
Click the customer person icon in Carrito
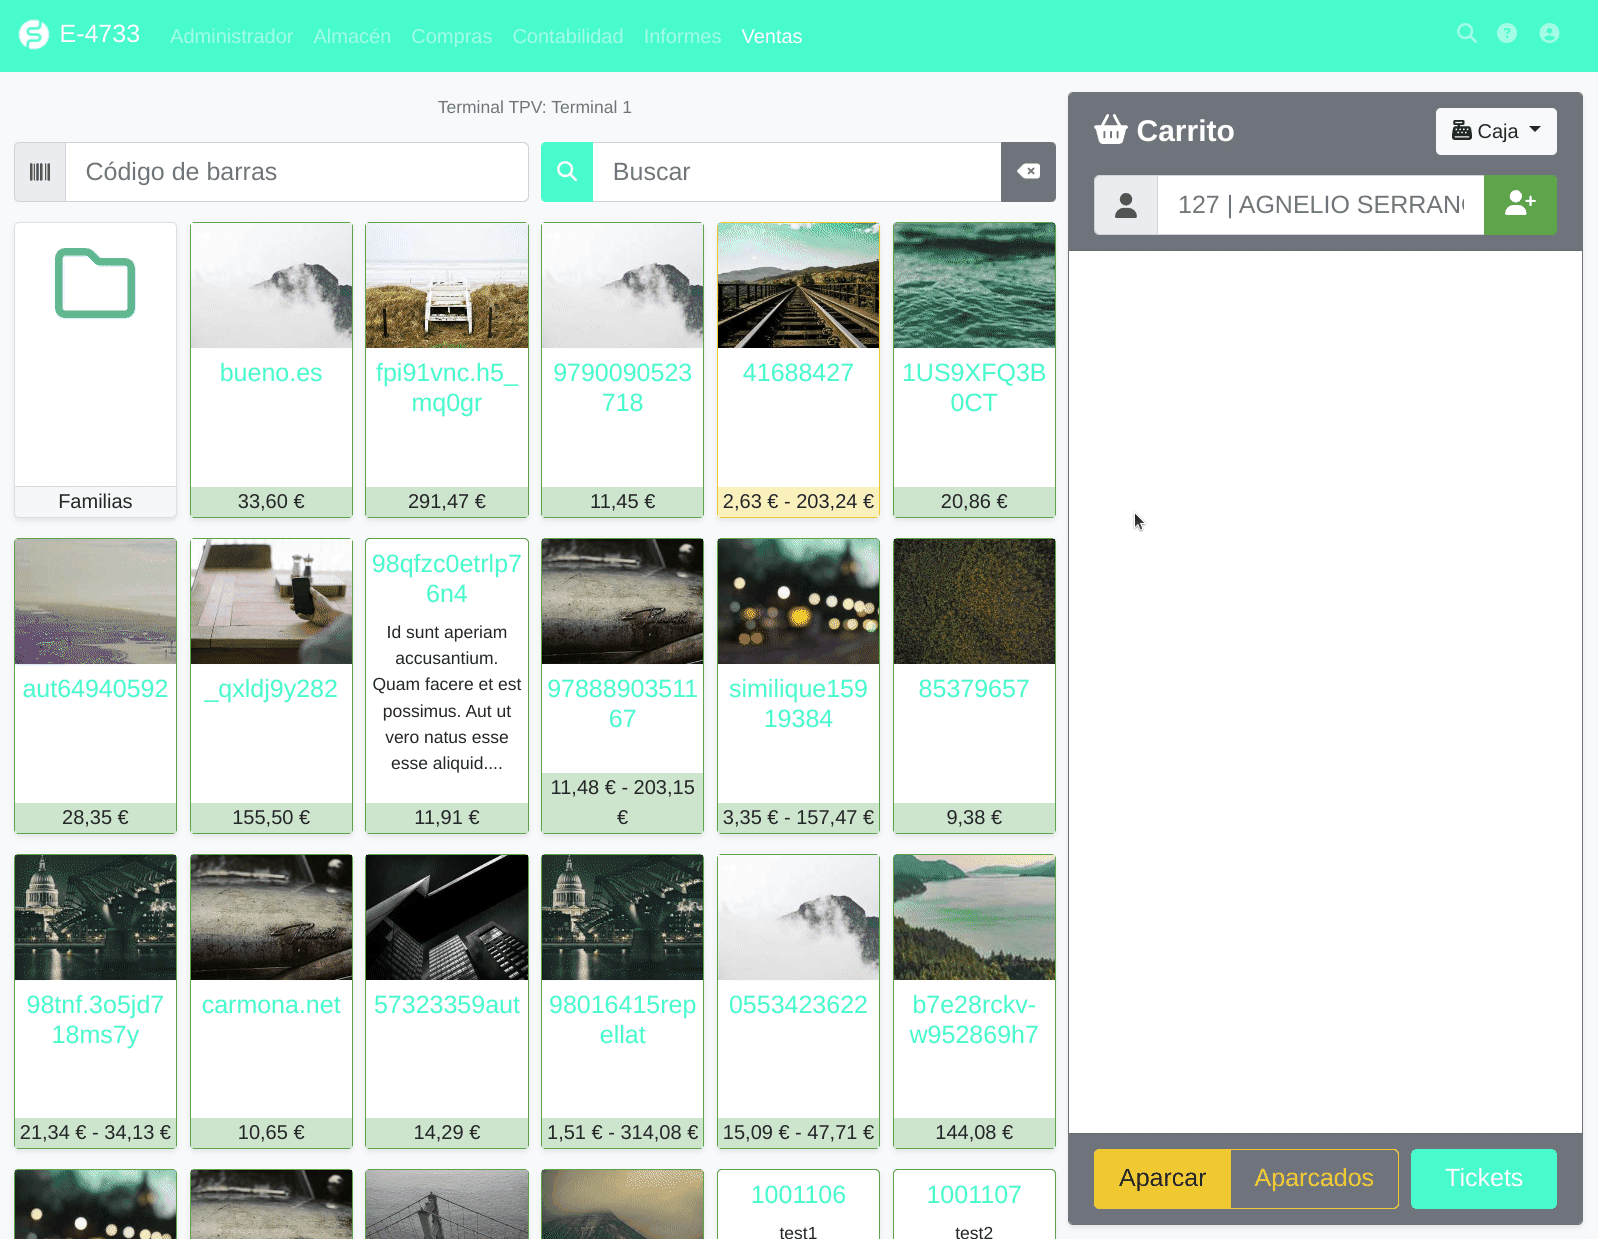point(1126,205)
